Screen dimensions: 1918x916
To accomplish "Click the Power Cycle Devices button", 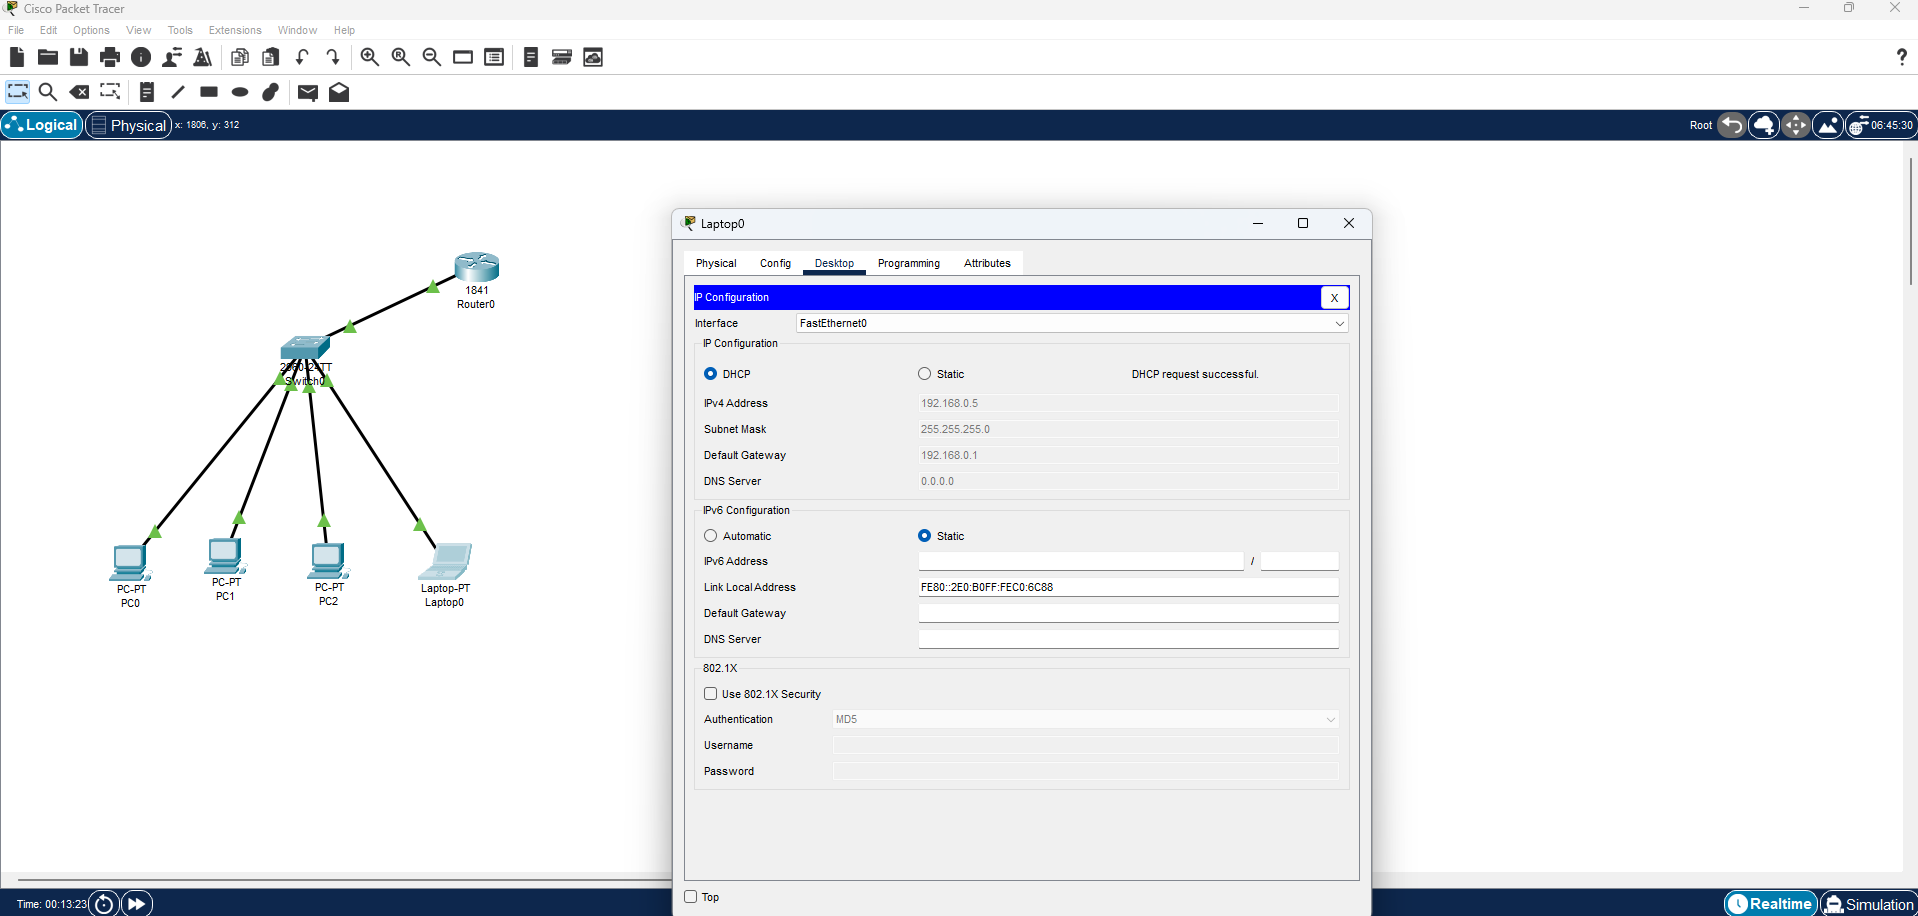I will [x=104, y=904].
